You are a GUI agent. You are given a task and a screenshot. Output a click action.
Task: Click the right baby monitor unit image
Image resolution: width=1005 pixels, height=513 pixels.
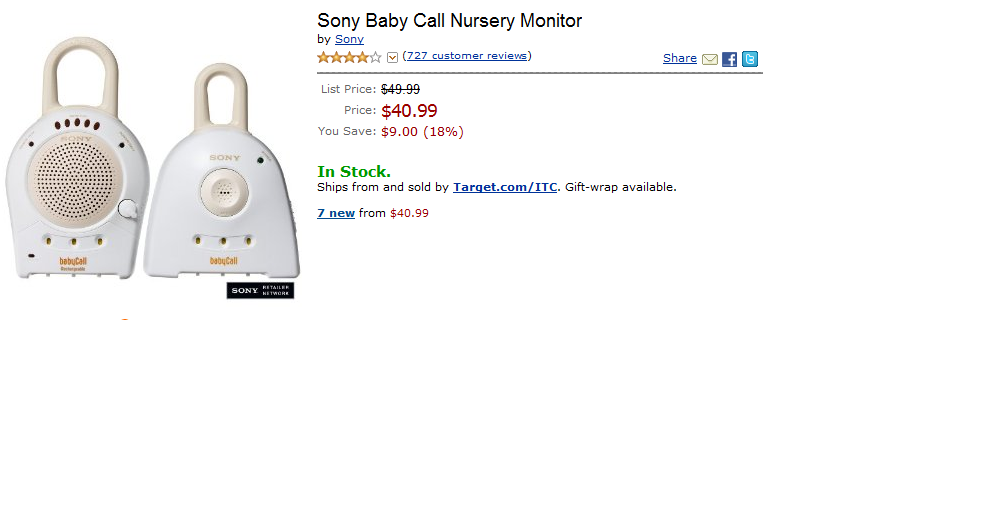pos(223,180)
